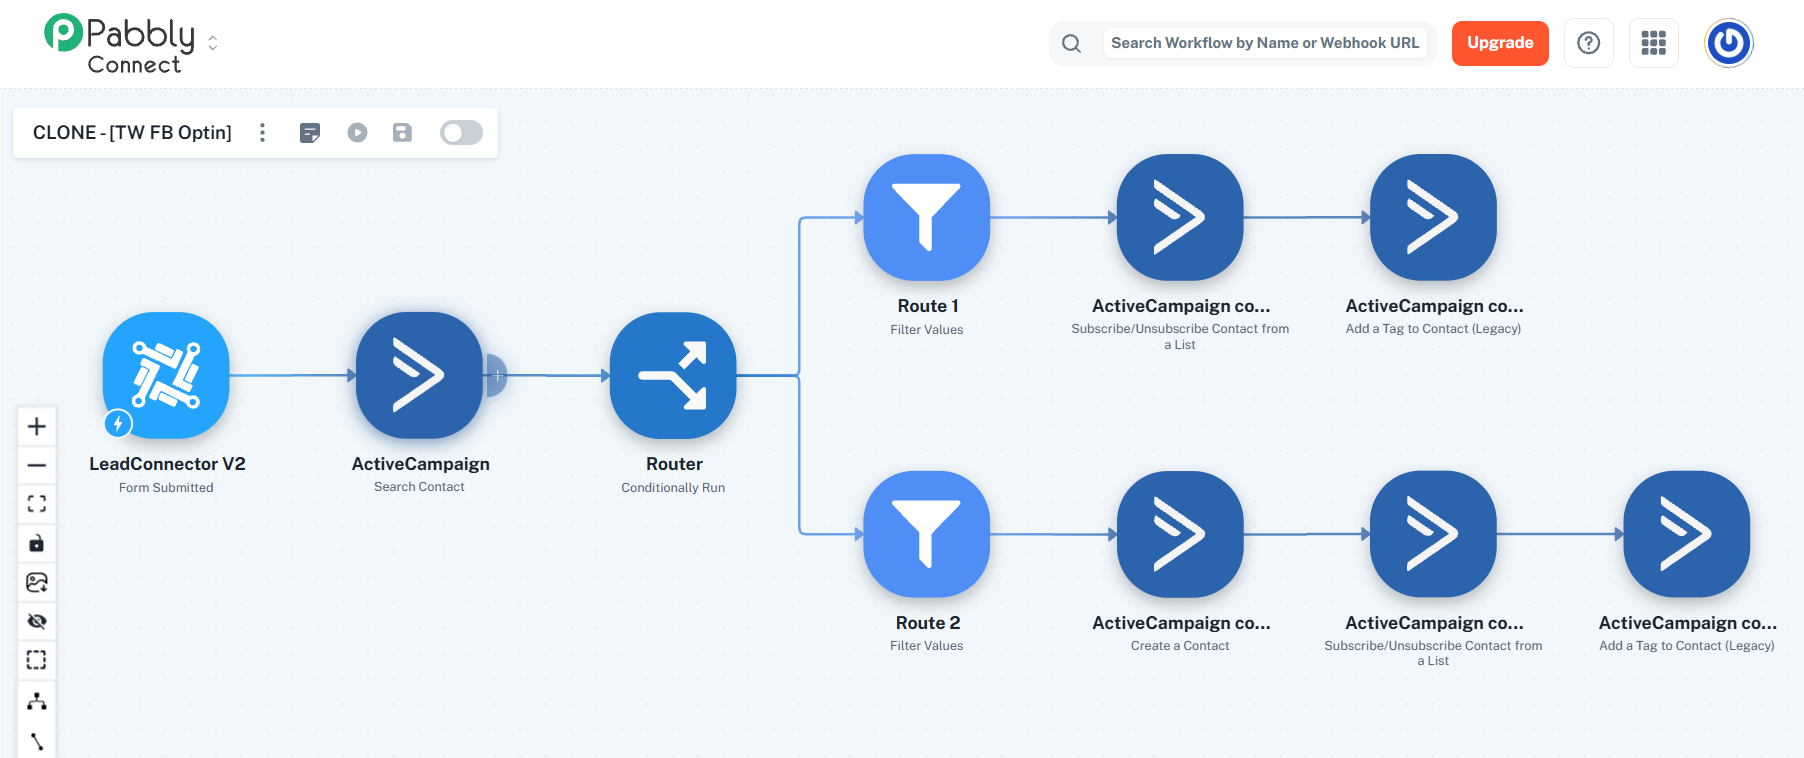The height and width of the screenshot is (758, 1804).
Task: Toggle the hide eye icon in the sidebar
Action: pyautogui.click(x=37, y=621)
